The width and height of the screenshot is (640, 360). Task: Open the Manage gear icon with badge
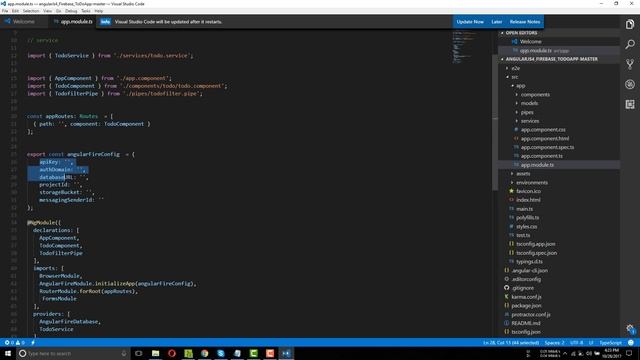[631, 329]
